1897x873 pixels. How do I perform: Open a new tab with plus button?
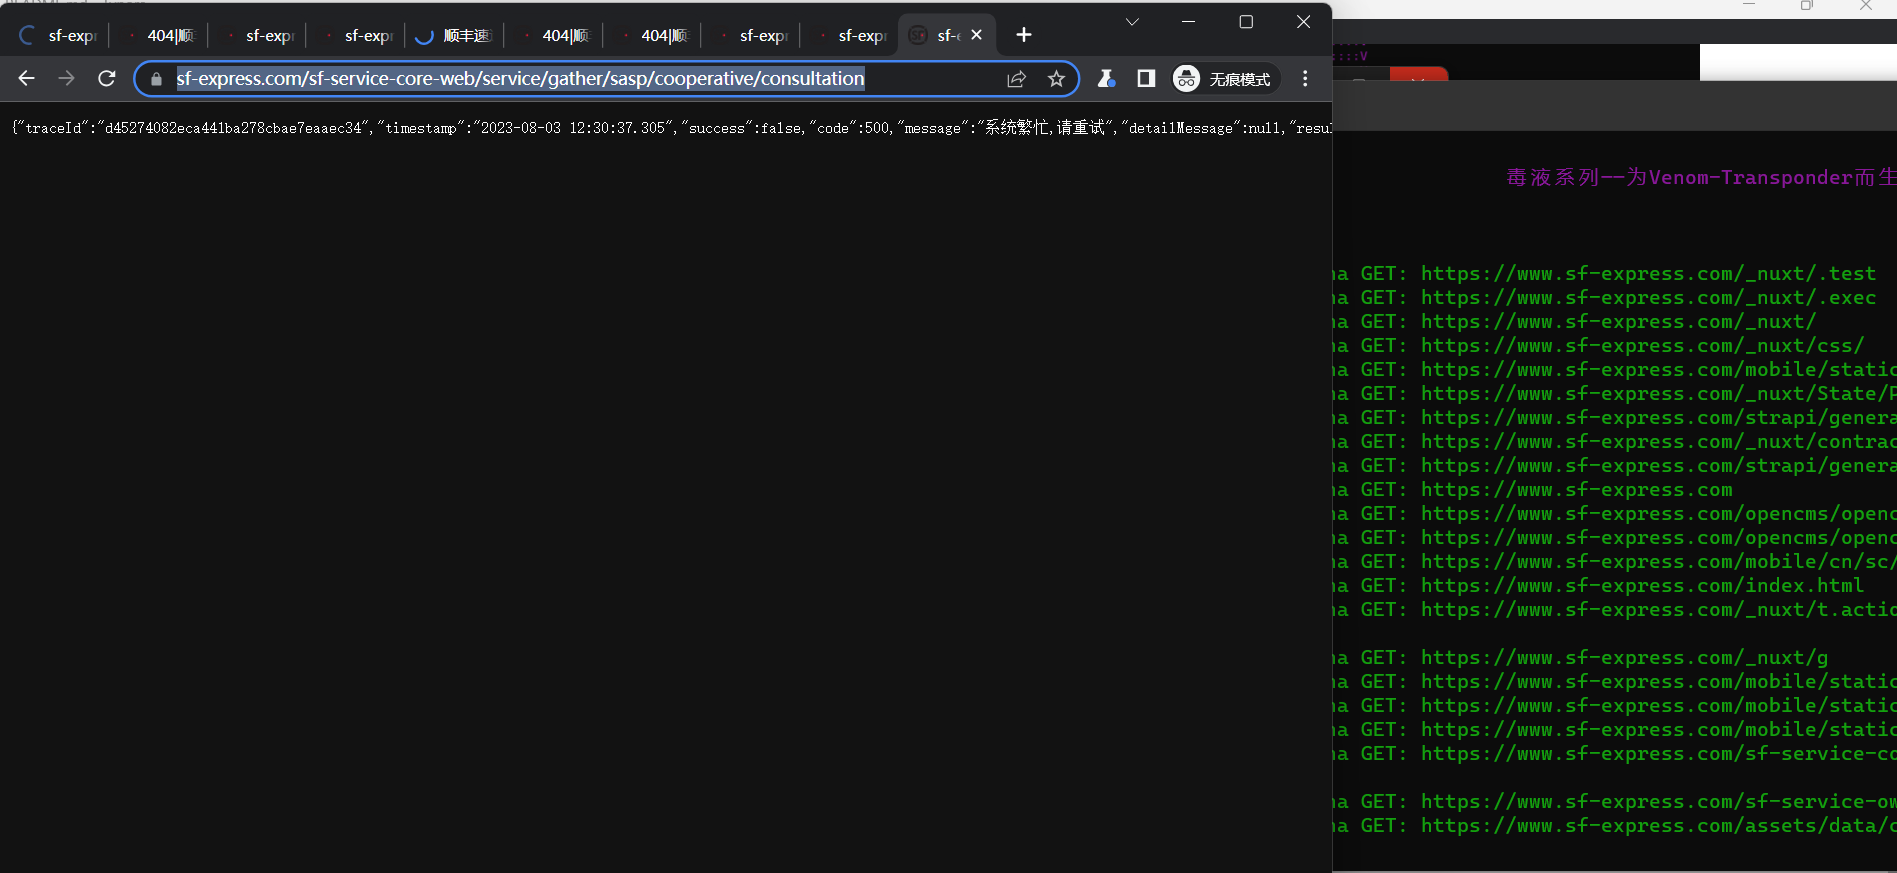point(1023,35)
